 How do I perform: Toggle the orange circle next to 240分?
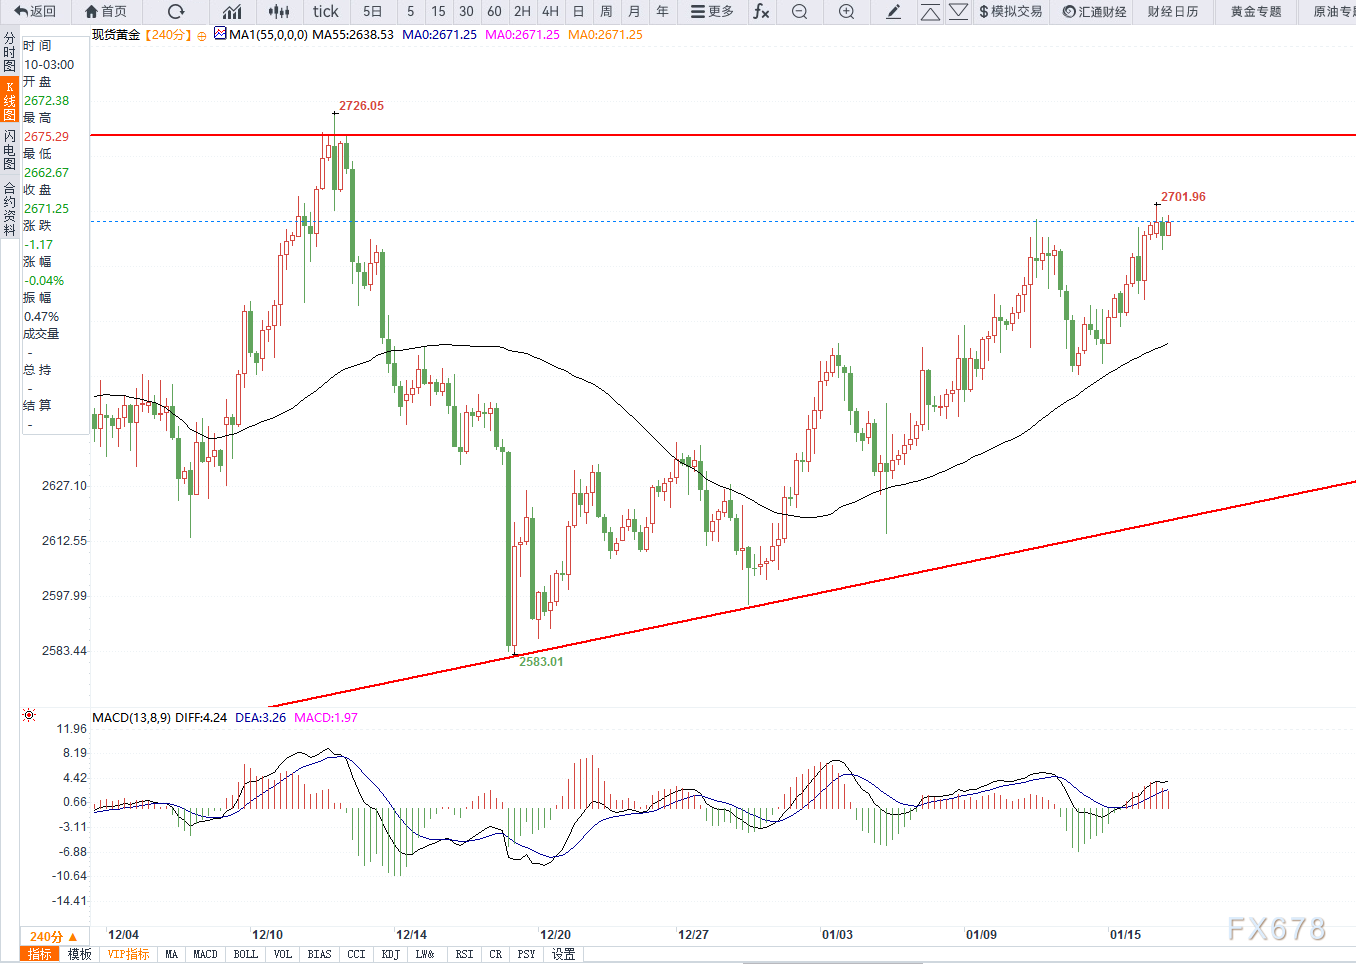202,36
